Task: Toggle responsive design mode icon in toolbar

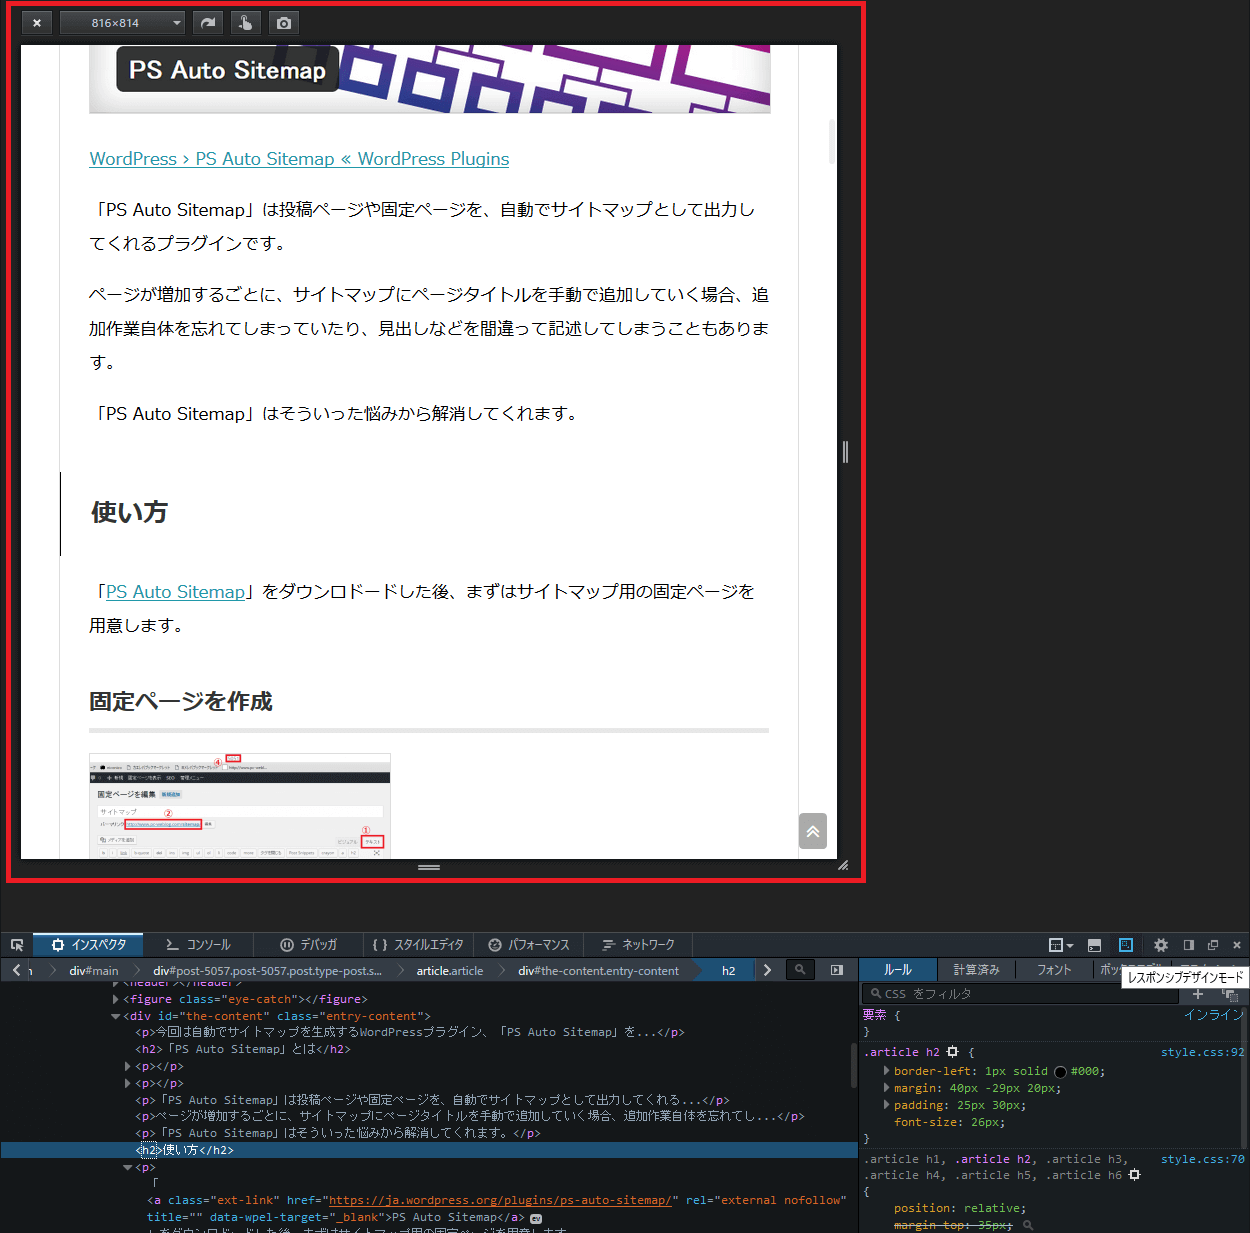Action: pyautogui.click(x=1125, y=945)
